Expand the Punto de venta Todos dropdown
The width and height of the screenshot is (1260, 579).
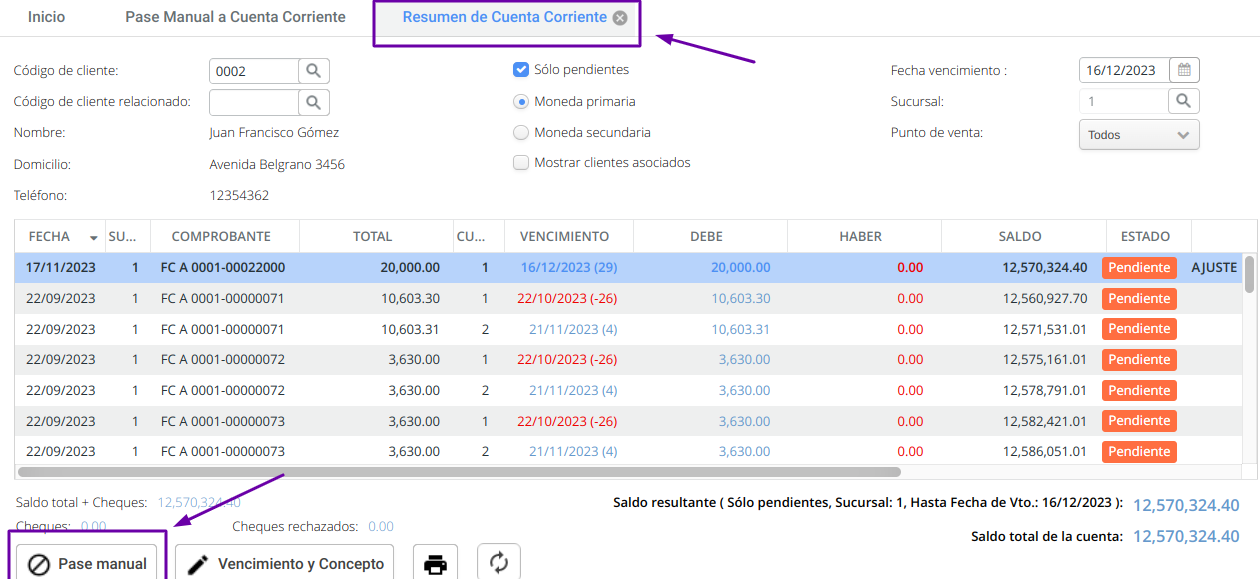tap(1139, 135)
